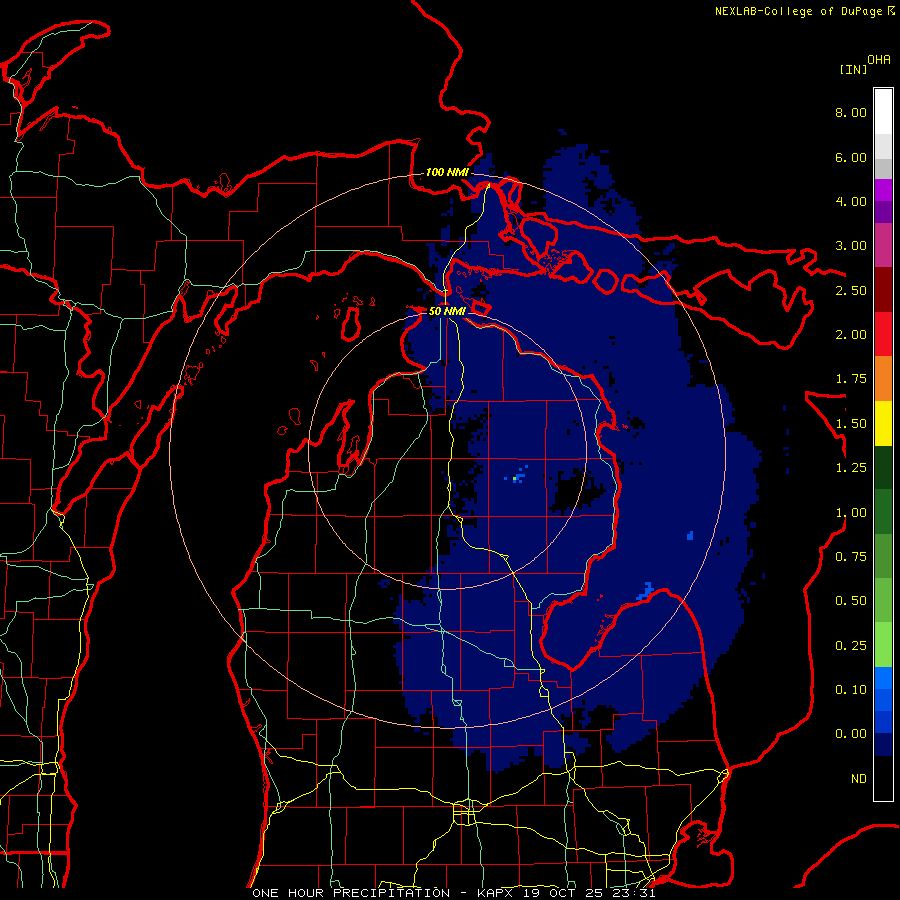
Task: Select the pink swatch beside 3.00
Action: pos(883,246)
